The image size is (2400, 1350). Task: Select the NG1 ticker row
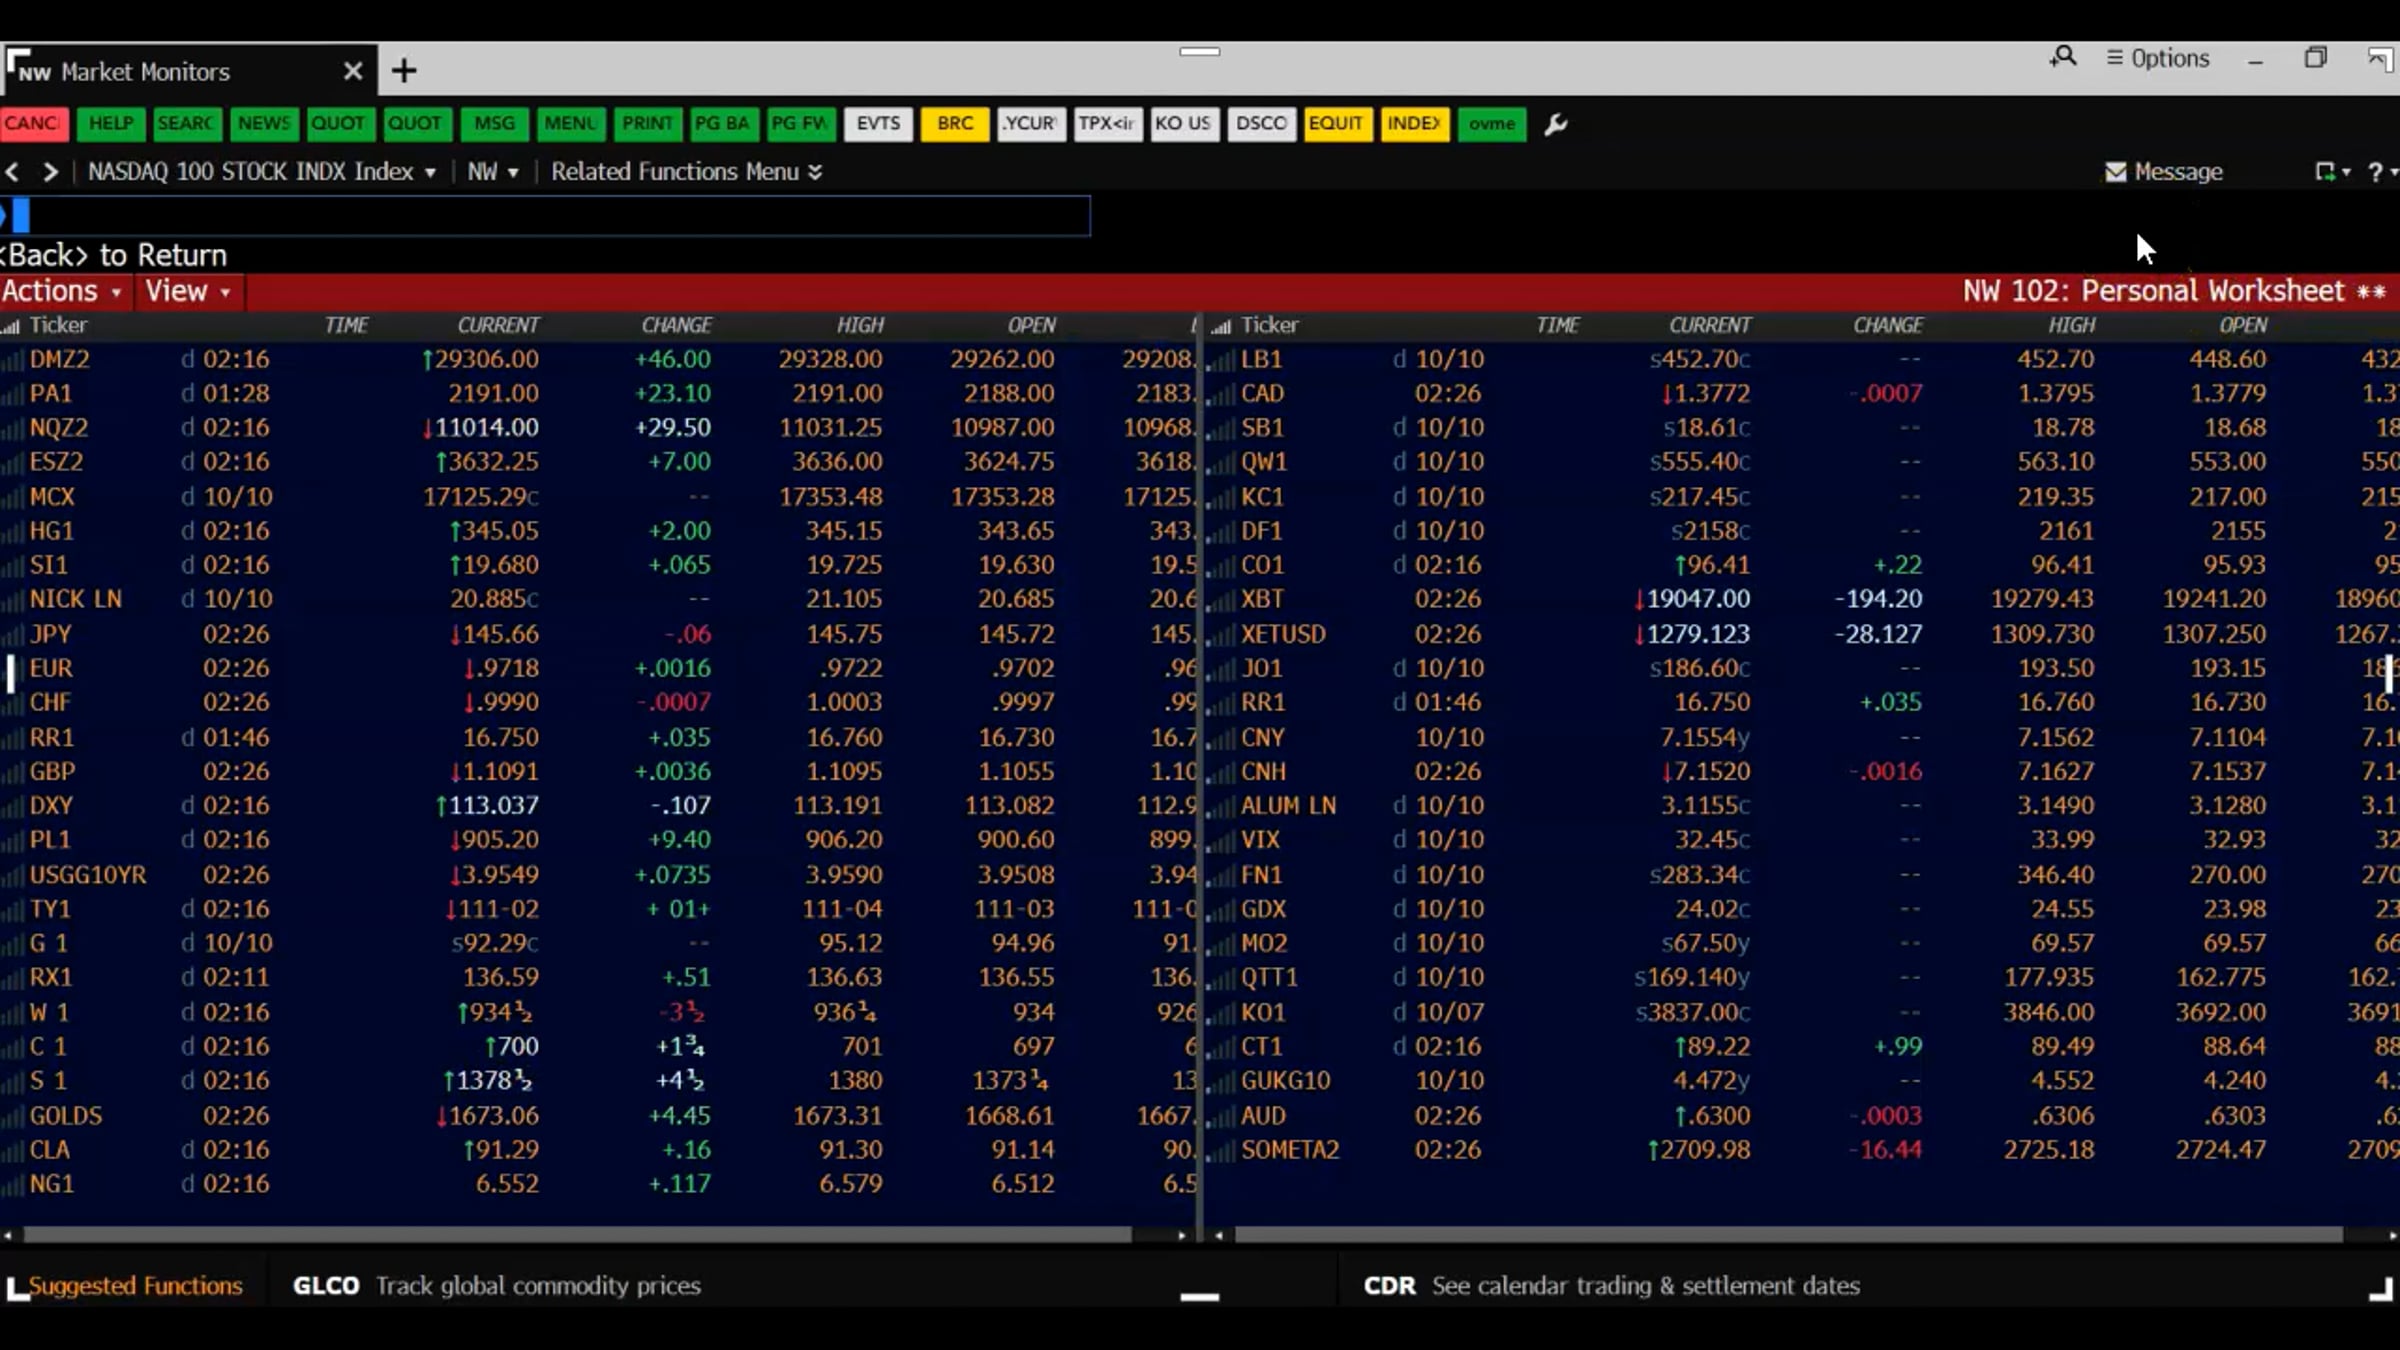(x=598, y=1184)
